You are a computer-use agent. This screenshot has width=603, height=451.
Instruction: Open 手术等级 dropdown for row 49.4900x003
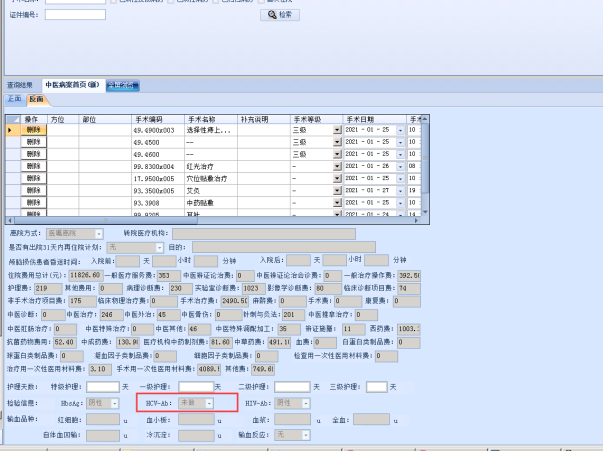coord(337,130)
